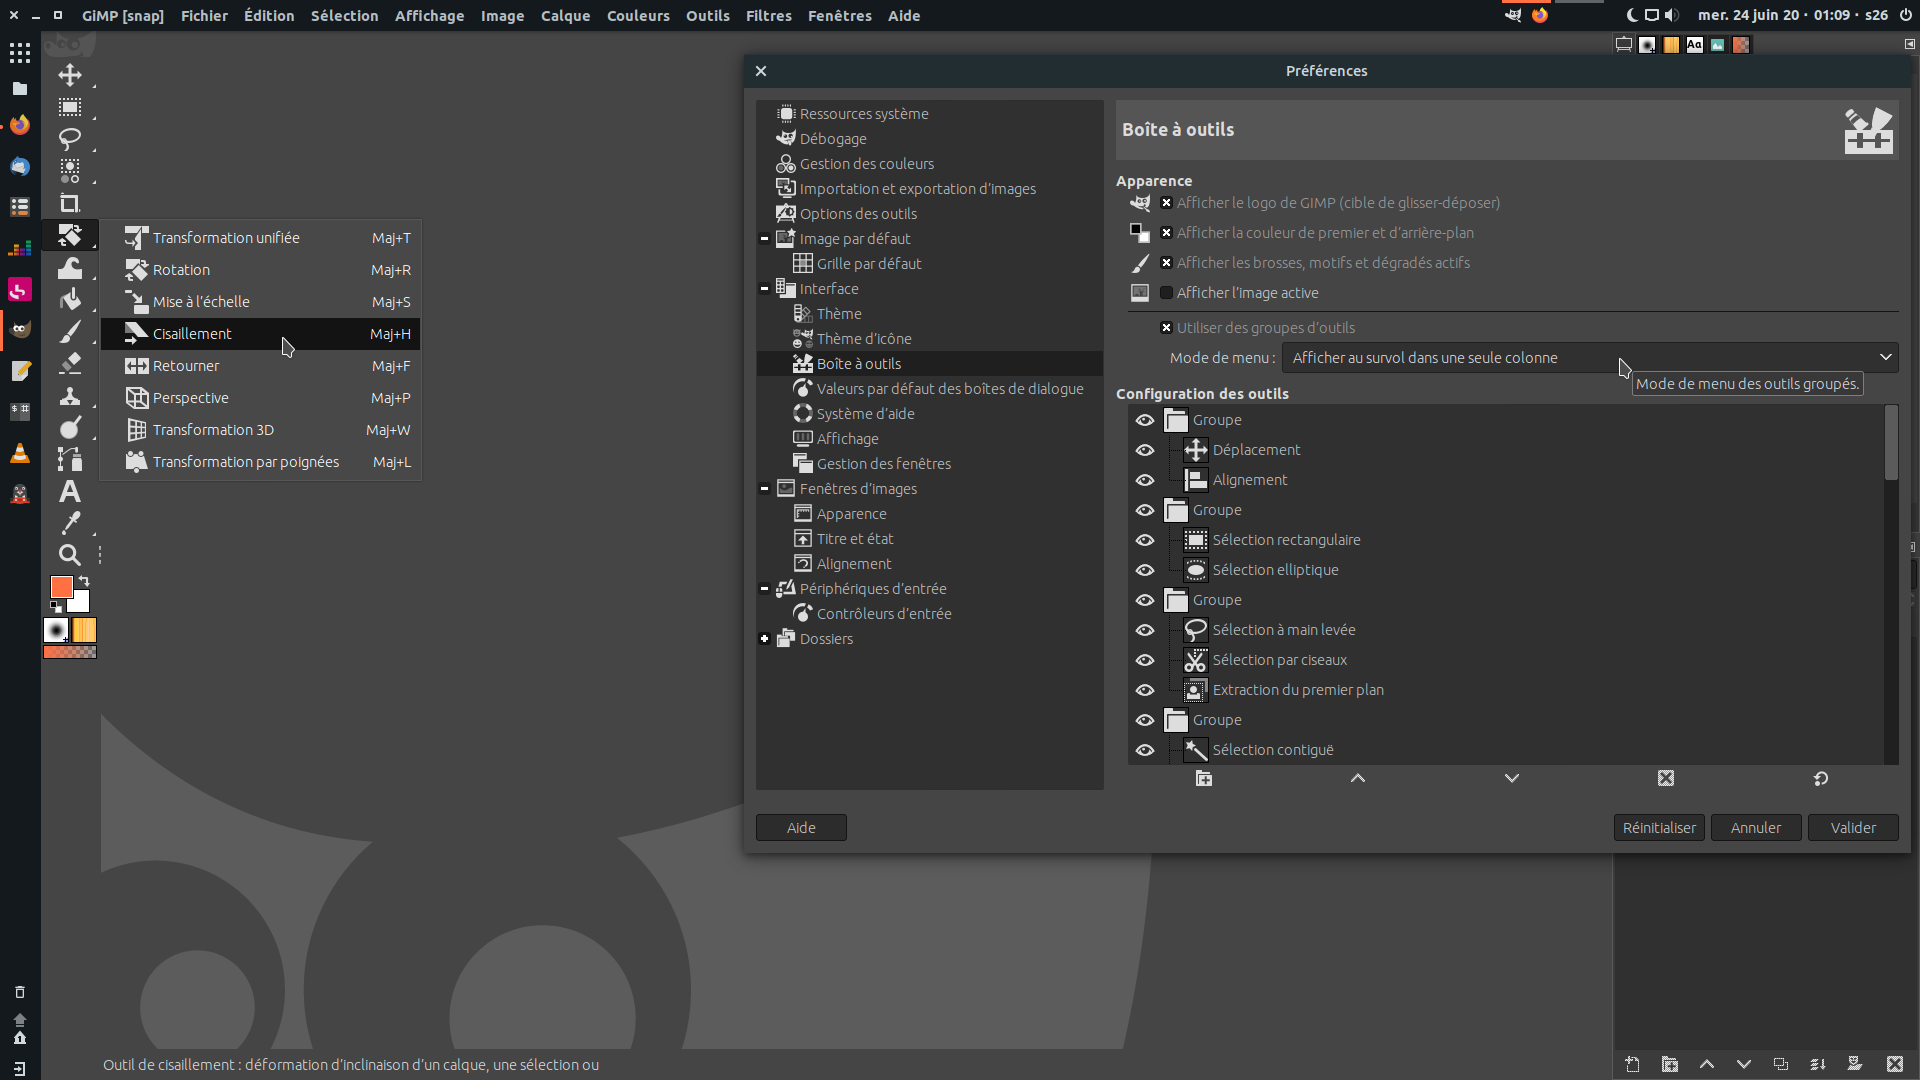
Task: Open the Filtres menu
Action: pos(768,16)
